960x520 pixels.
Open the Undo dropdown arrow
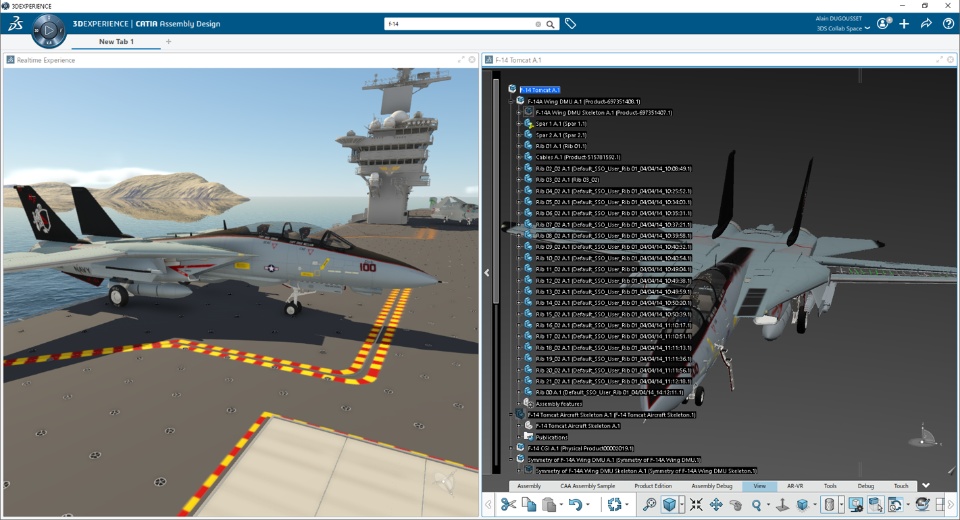(590, 506)
